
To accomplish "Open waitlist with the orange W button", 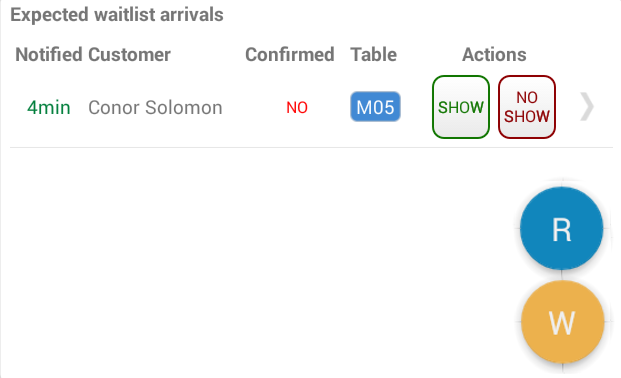I will pyautogui.click(x=562, y=322).
